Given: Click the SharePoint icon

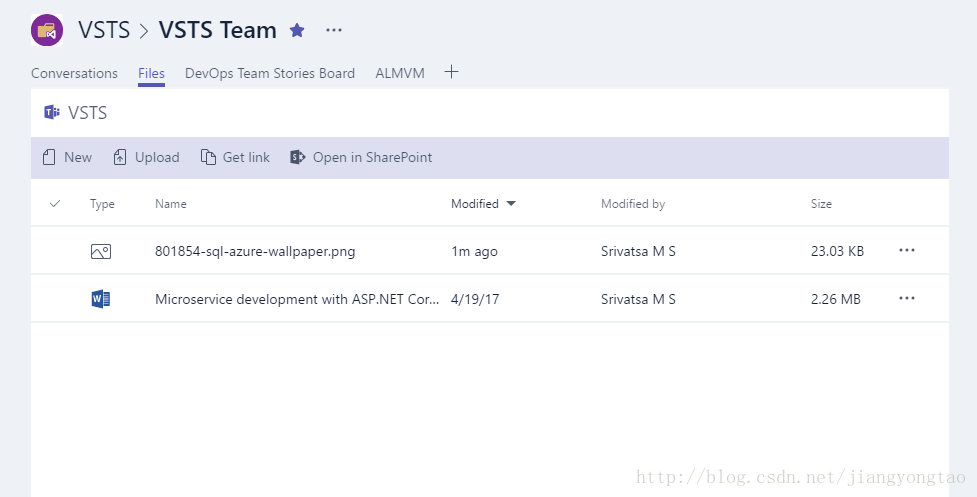Looking at the screenshot, I should [x=297, y=157].
